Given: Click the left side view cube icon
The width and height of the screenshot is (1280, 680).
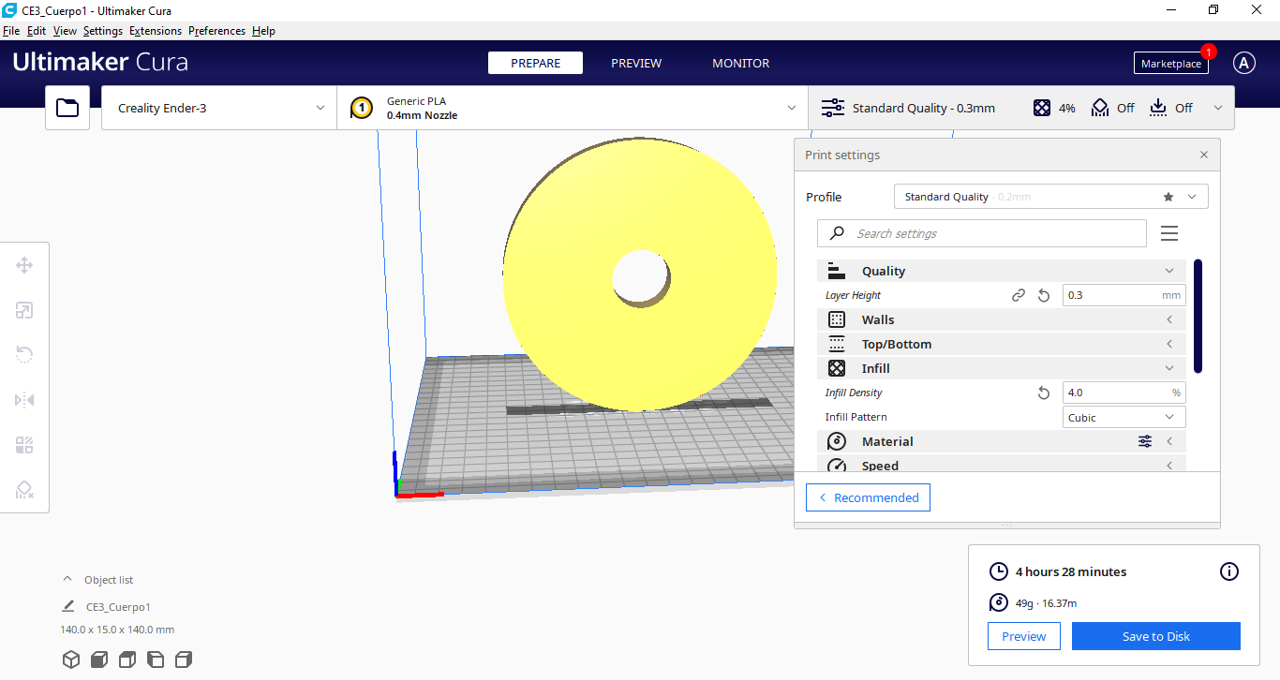Looking at the screenshot, I should tap(155, 659).
